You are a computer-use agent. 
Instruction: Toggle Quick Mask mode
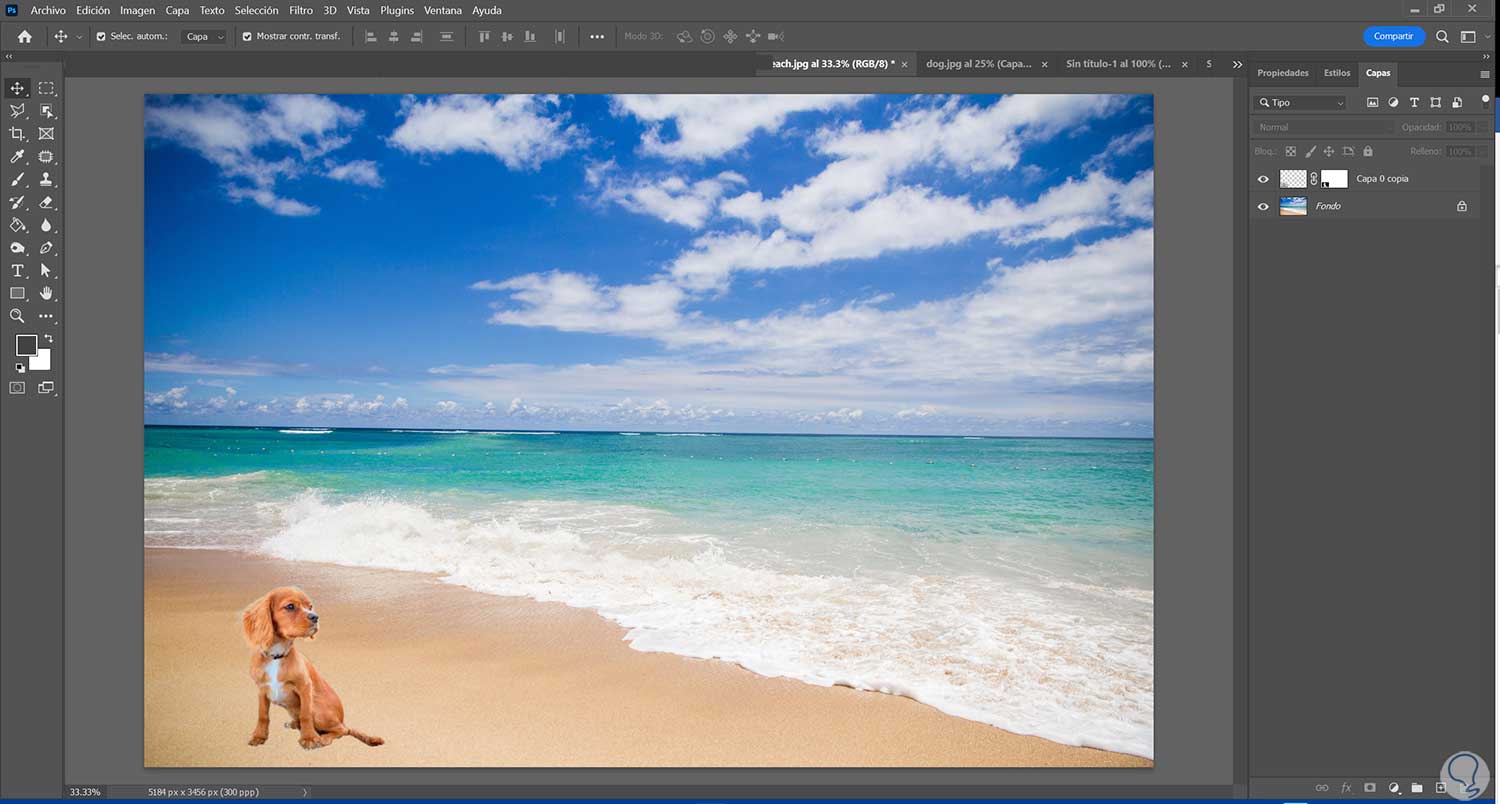tap(17, 388)
